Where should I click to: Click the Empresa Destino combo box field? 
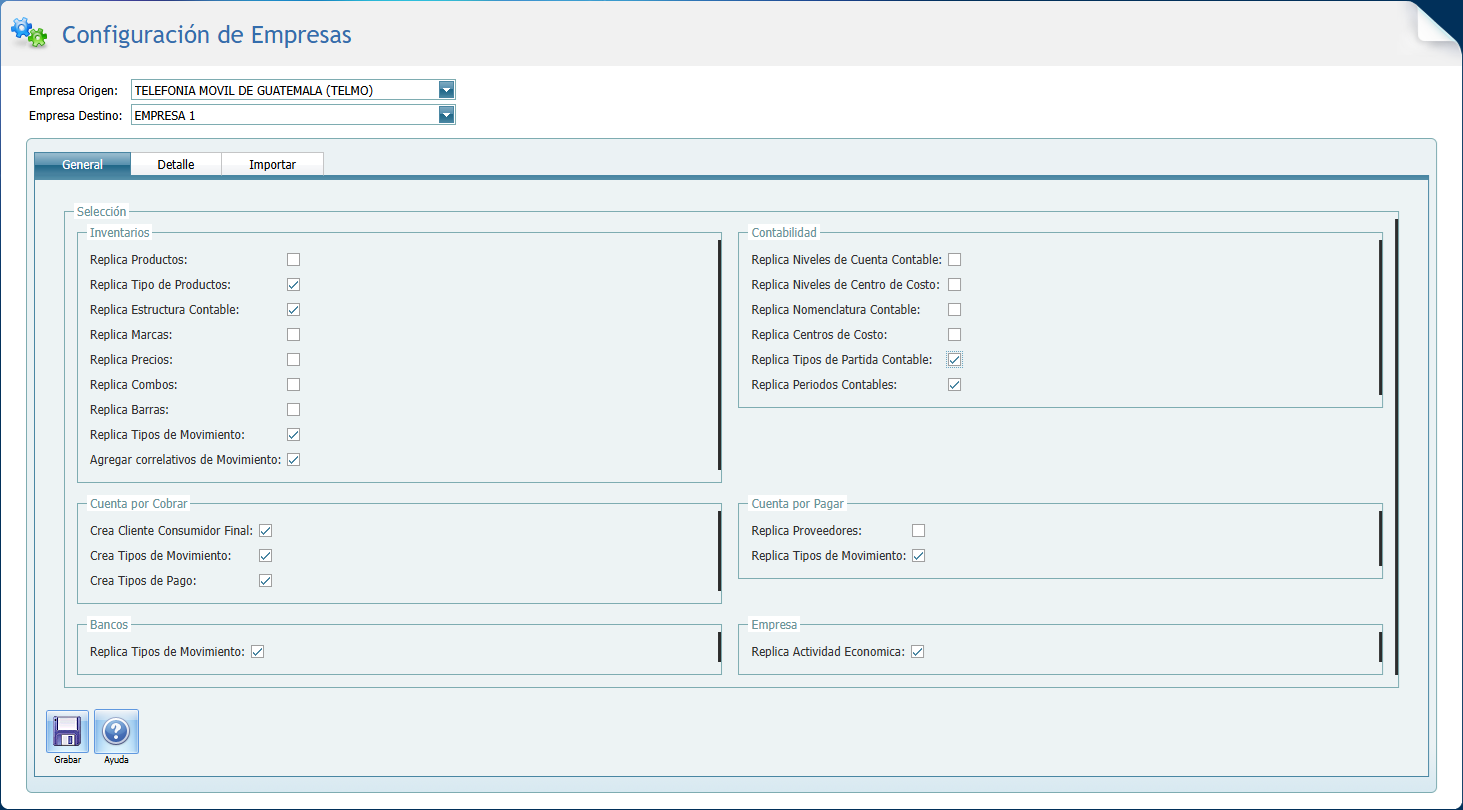coord(284,115)
